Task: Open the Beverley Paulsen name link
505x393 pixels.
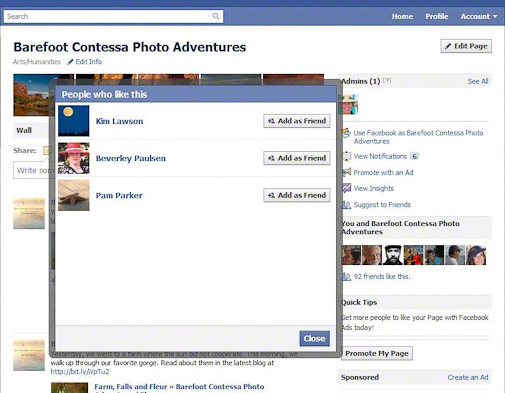Action: tap(131, 158)
